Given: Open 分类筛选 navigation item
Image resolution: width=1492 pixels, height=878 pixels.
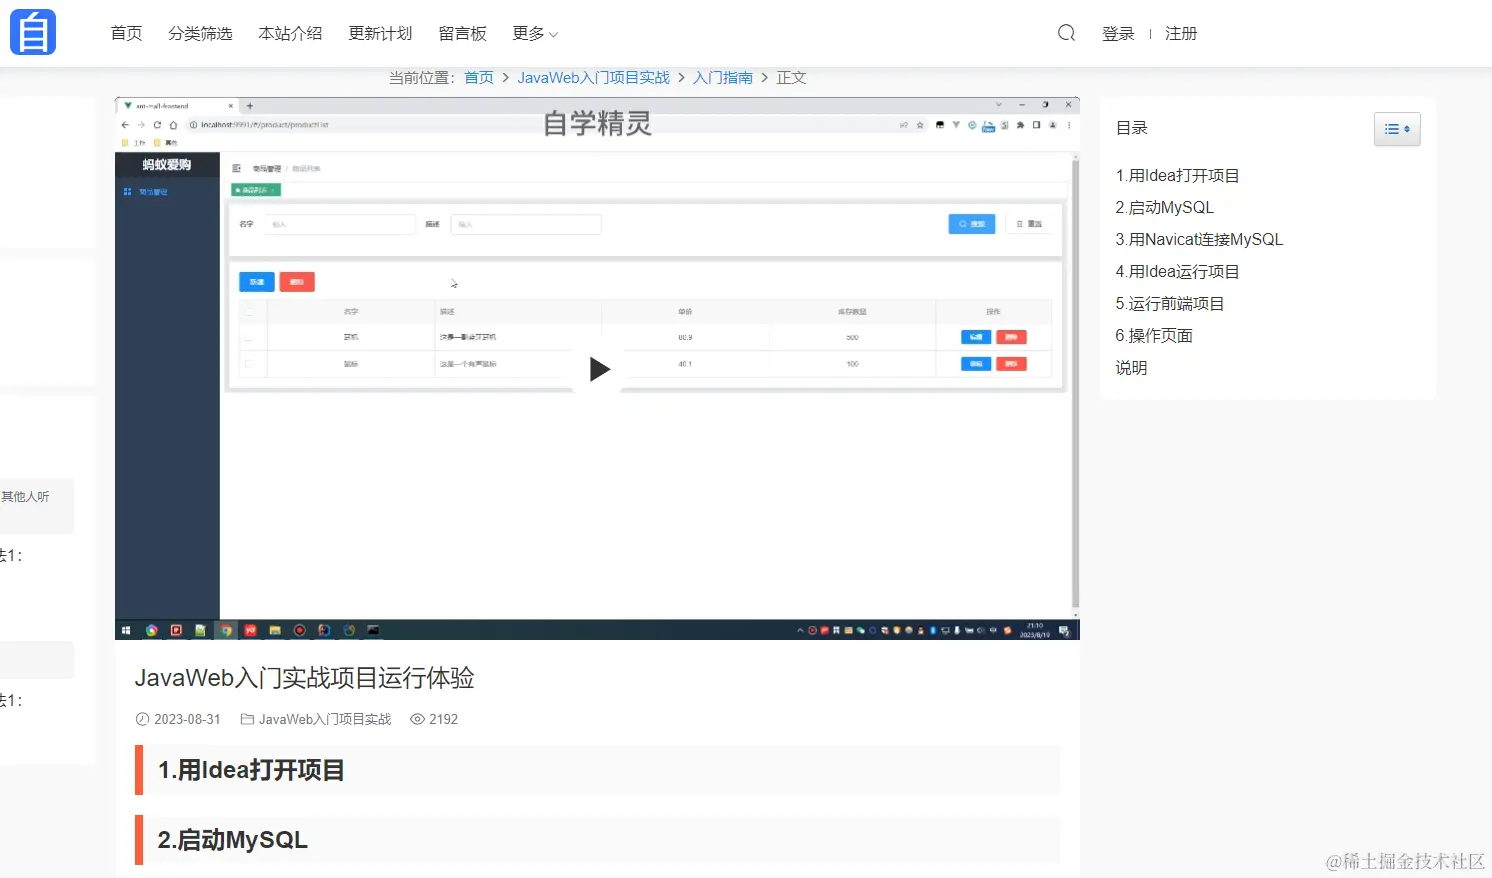Looking at the screenshot, I should (200, 33).
